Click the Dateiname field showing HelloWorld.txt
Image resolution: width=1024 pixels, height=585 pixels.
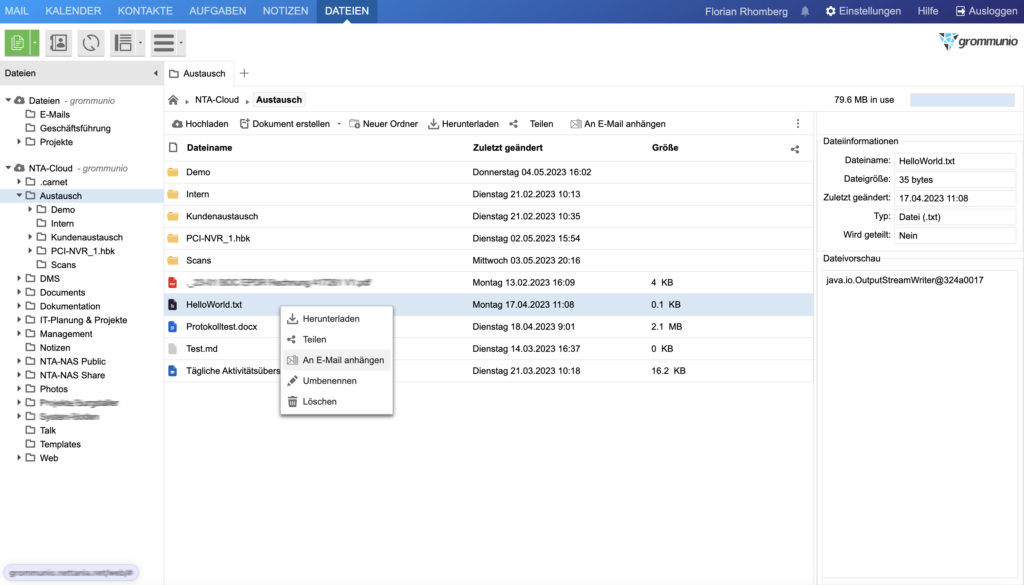(x=955, y=161)
